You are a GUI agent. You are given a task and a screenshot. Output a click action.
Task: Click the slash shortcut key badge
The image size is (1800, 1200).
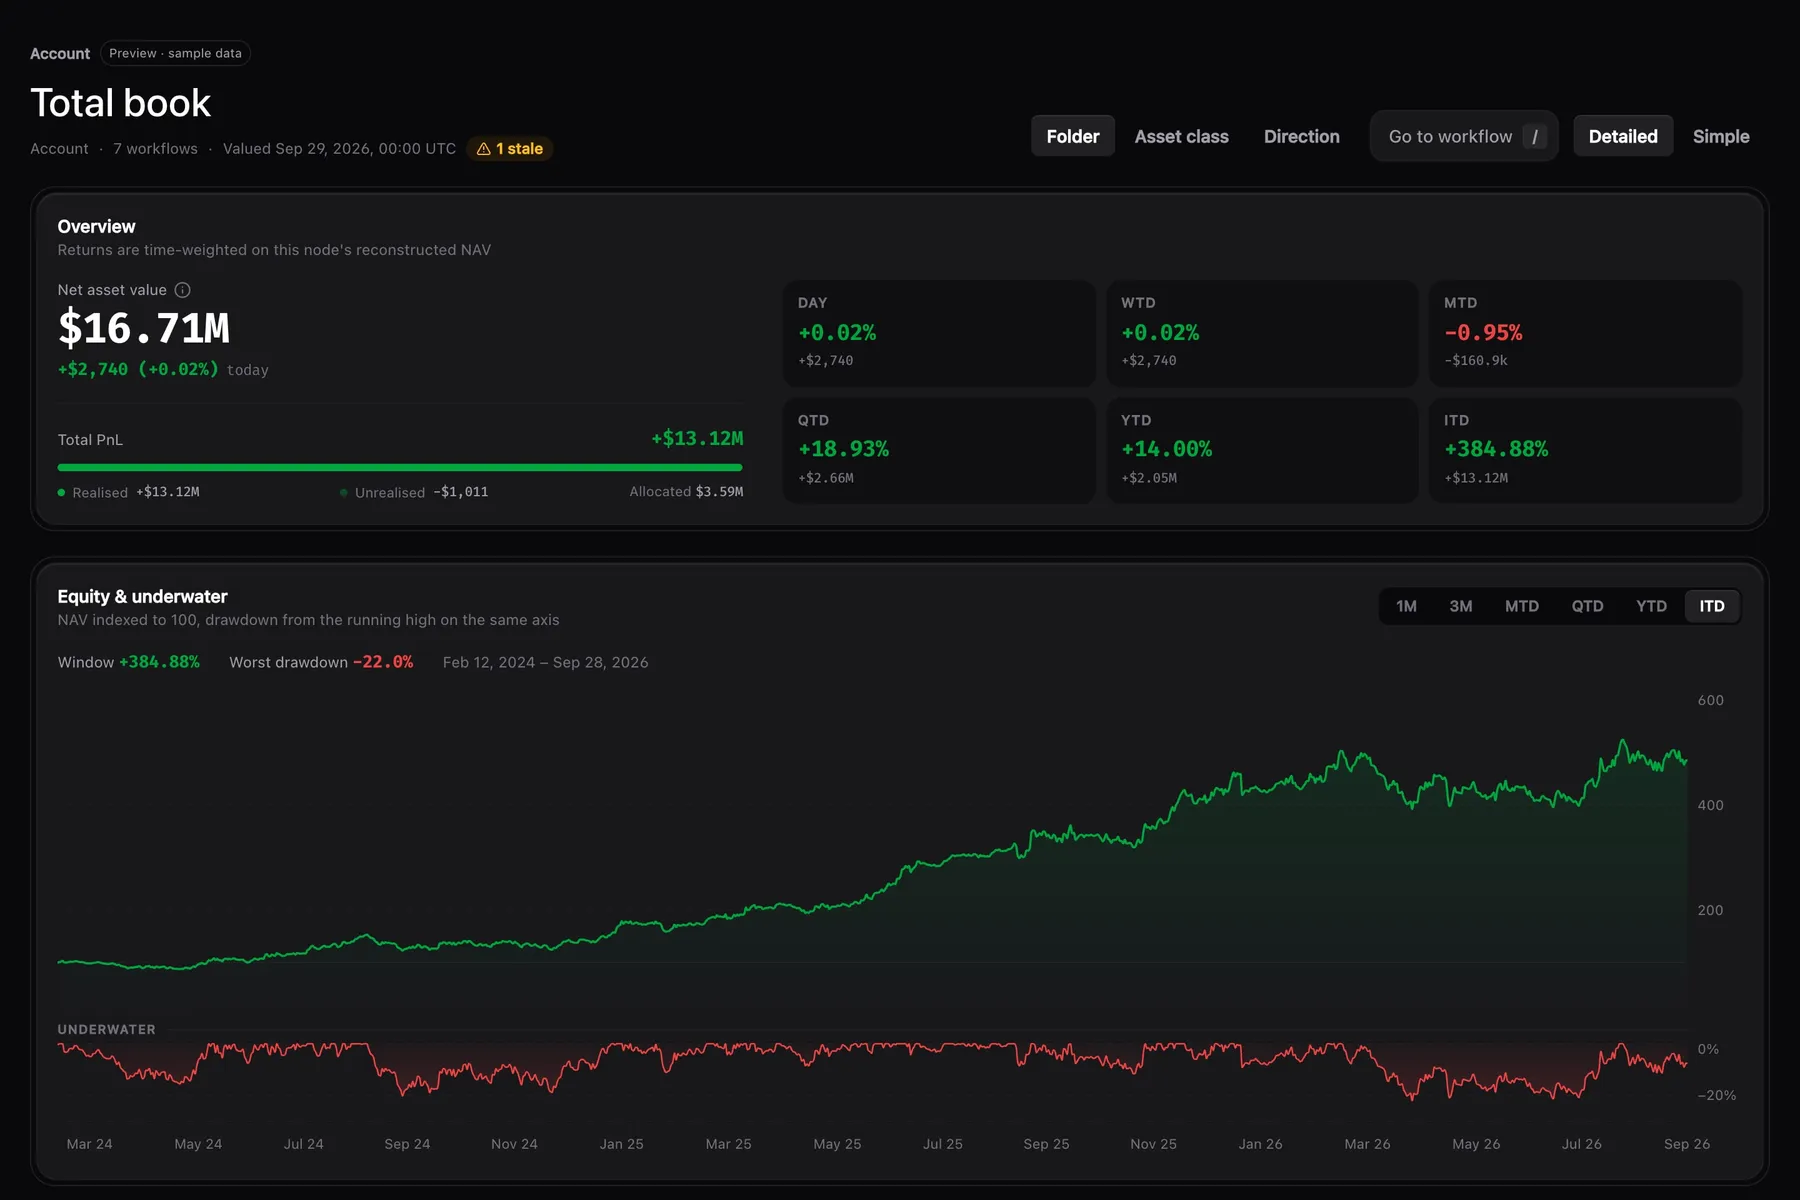[1535, 137]
